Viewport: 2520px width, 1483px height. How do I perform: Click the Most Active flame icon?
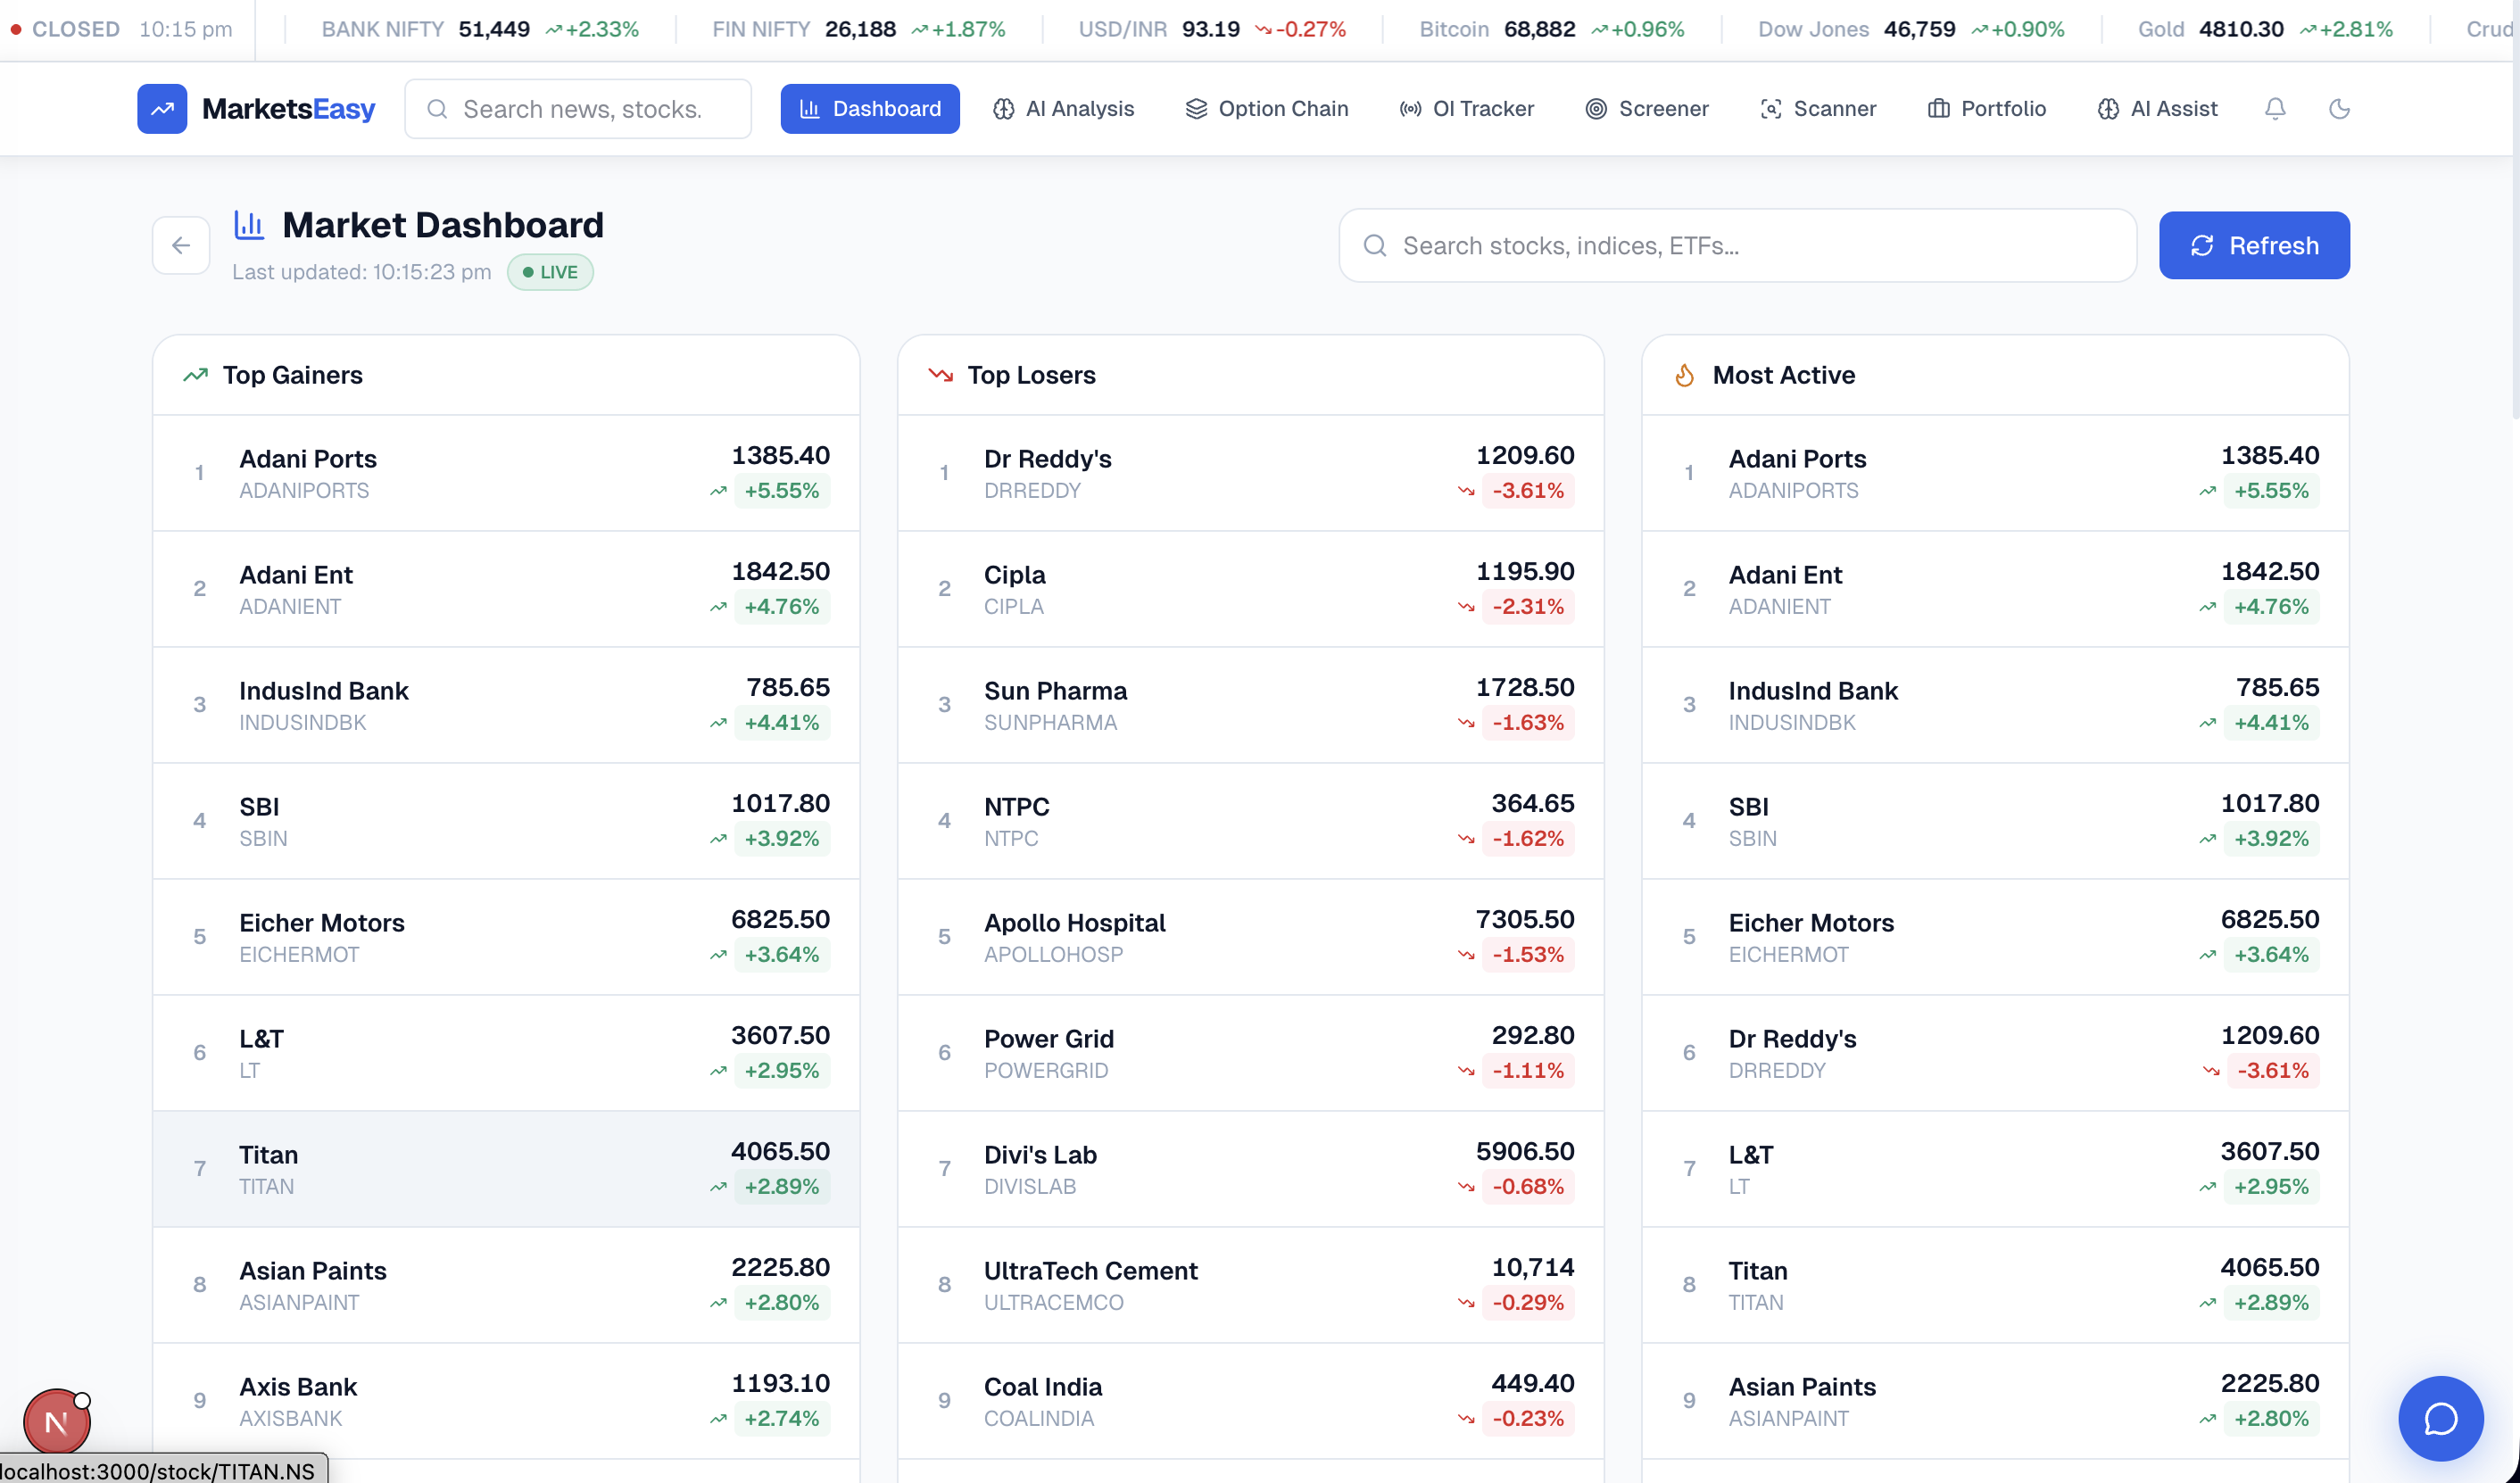1685,375
